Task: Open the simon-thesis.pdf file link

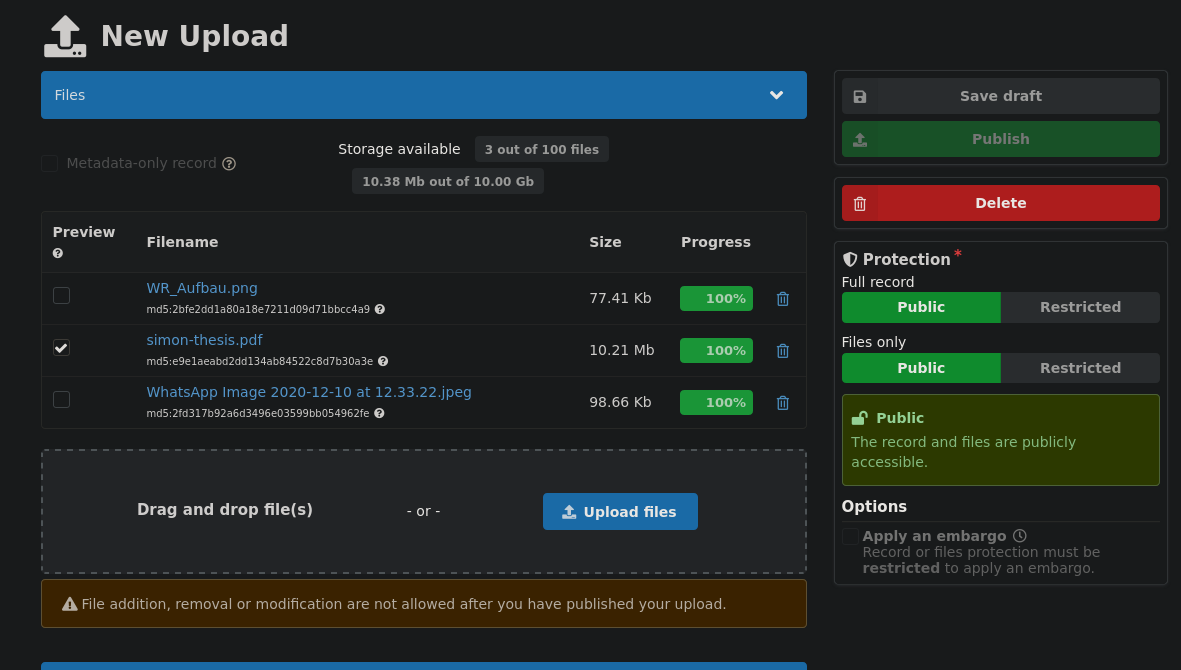Action: pyautogui.click(x=204, y=339)
